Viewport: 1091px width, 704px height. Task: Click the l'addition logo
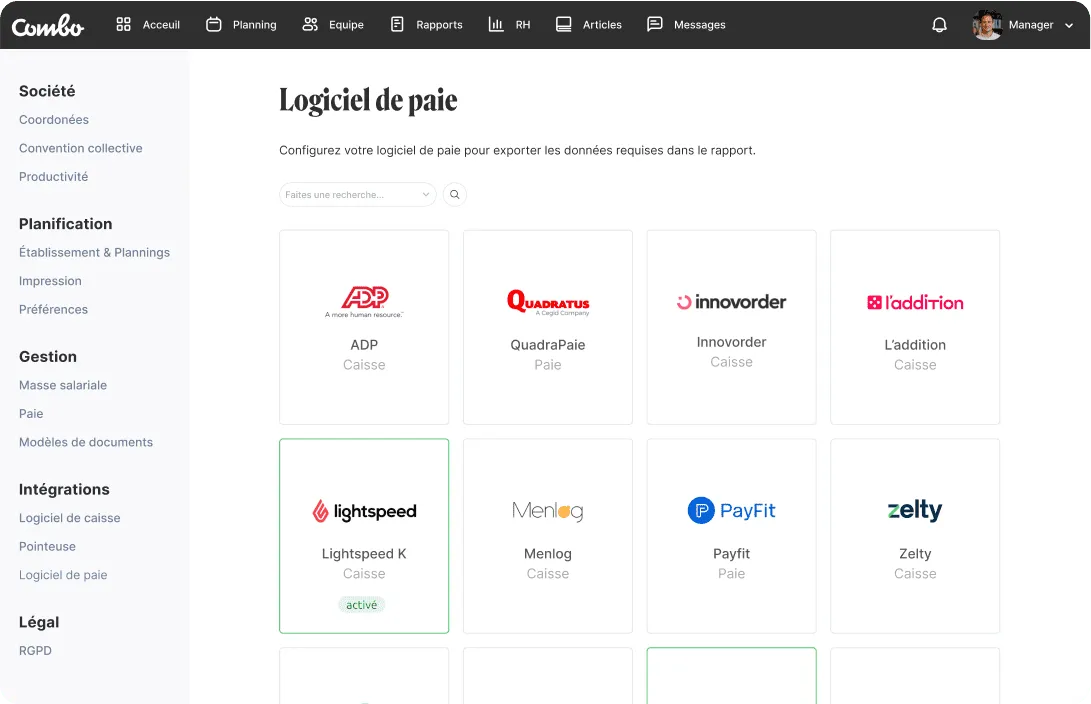(915, 303)
